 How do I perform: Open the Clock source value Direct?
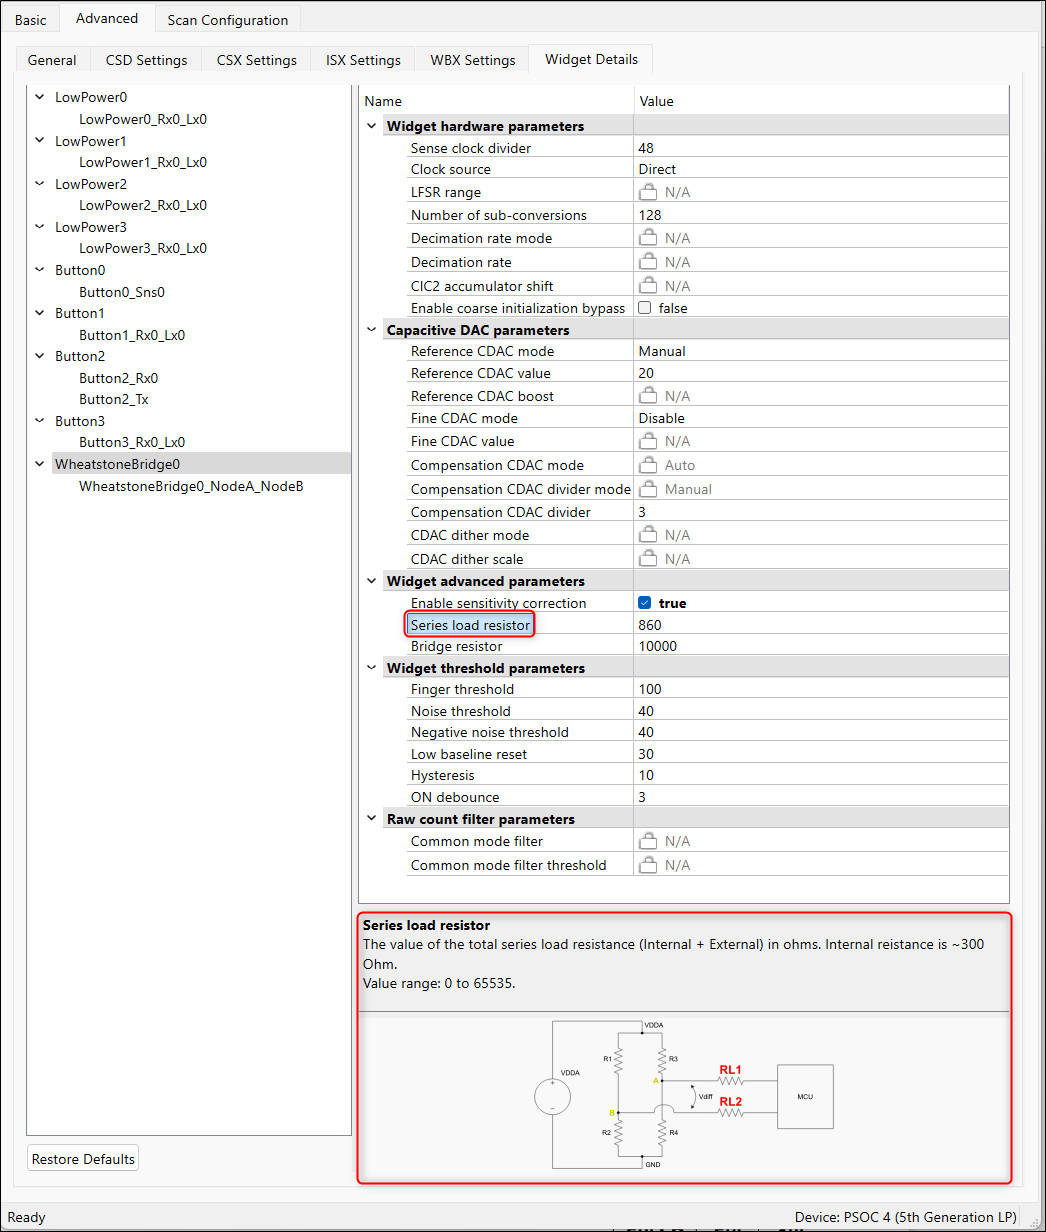(x=820, y=169)
